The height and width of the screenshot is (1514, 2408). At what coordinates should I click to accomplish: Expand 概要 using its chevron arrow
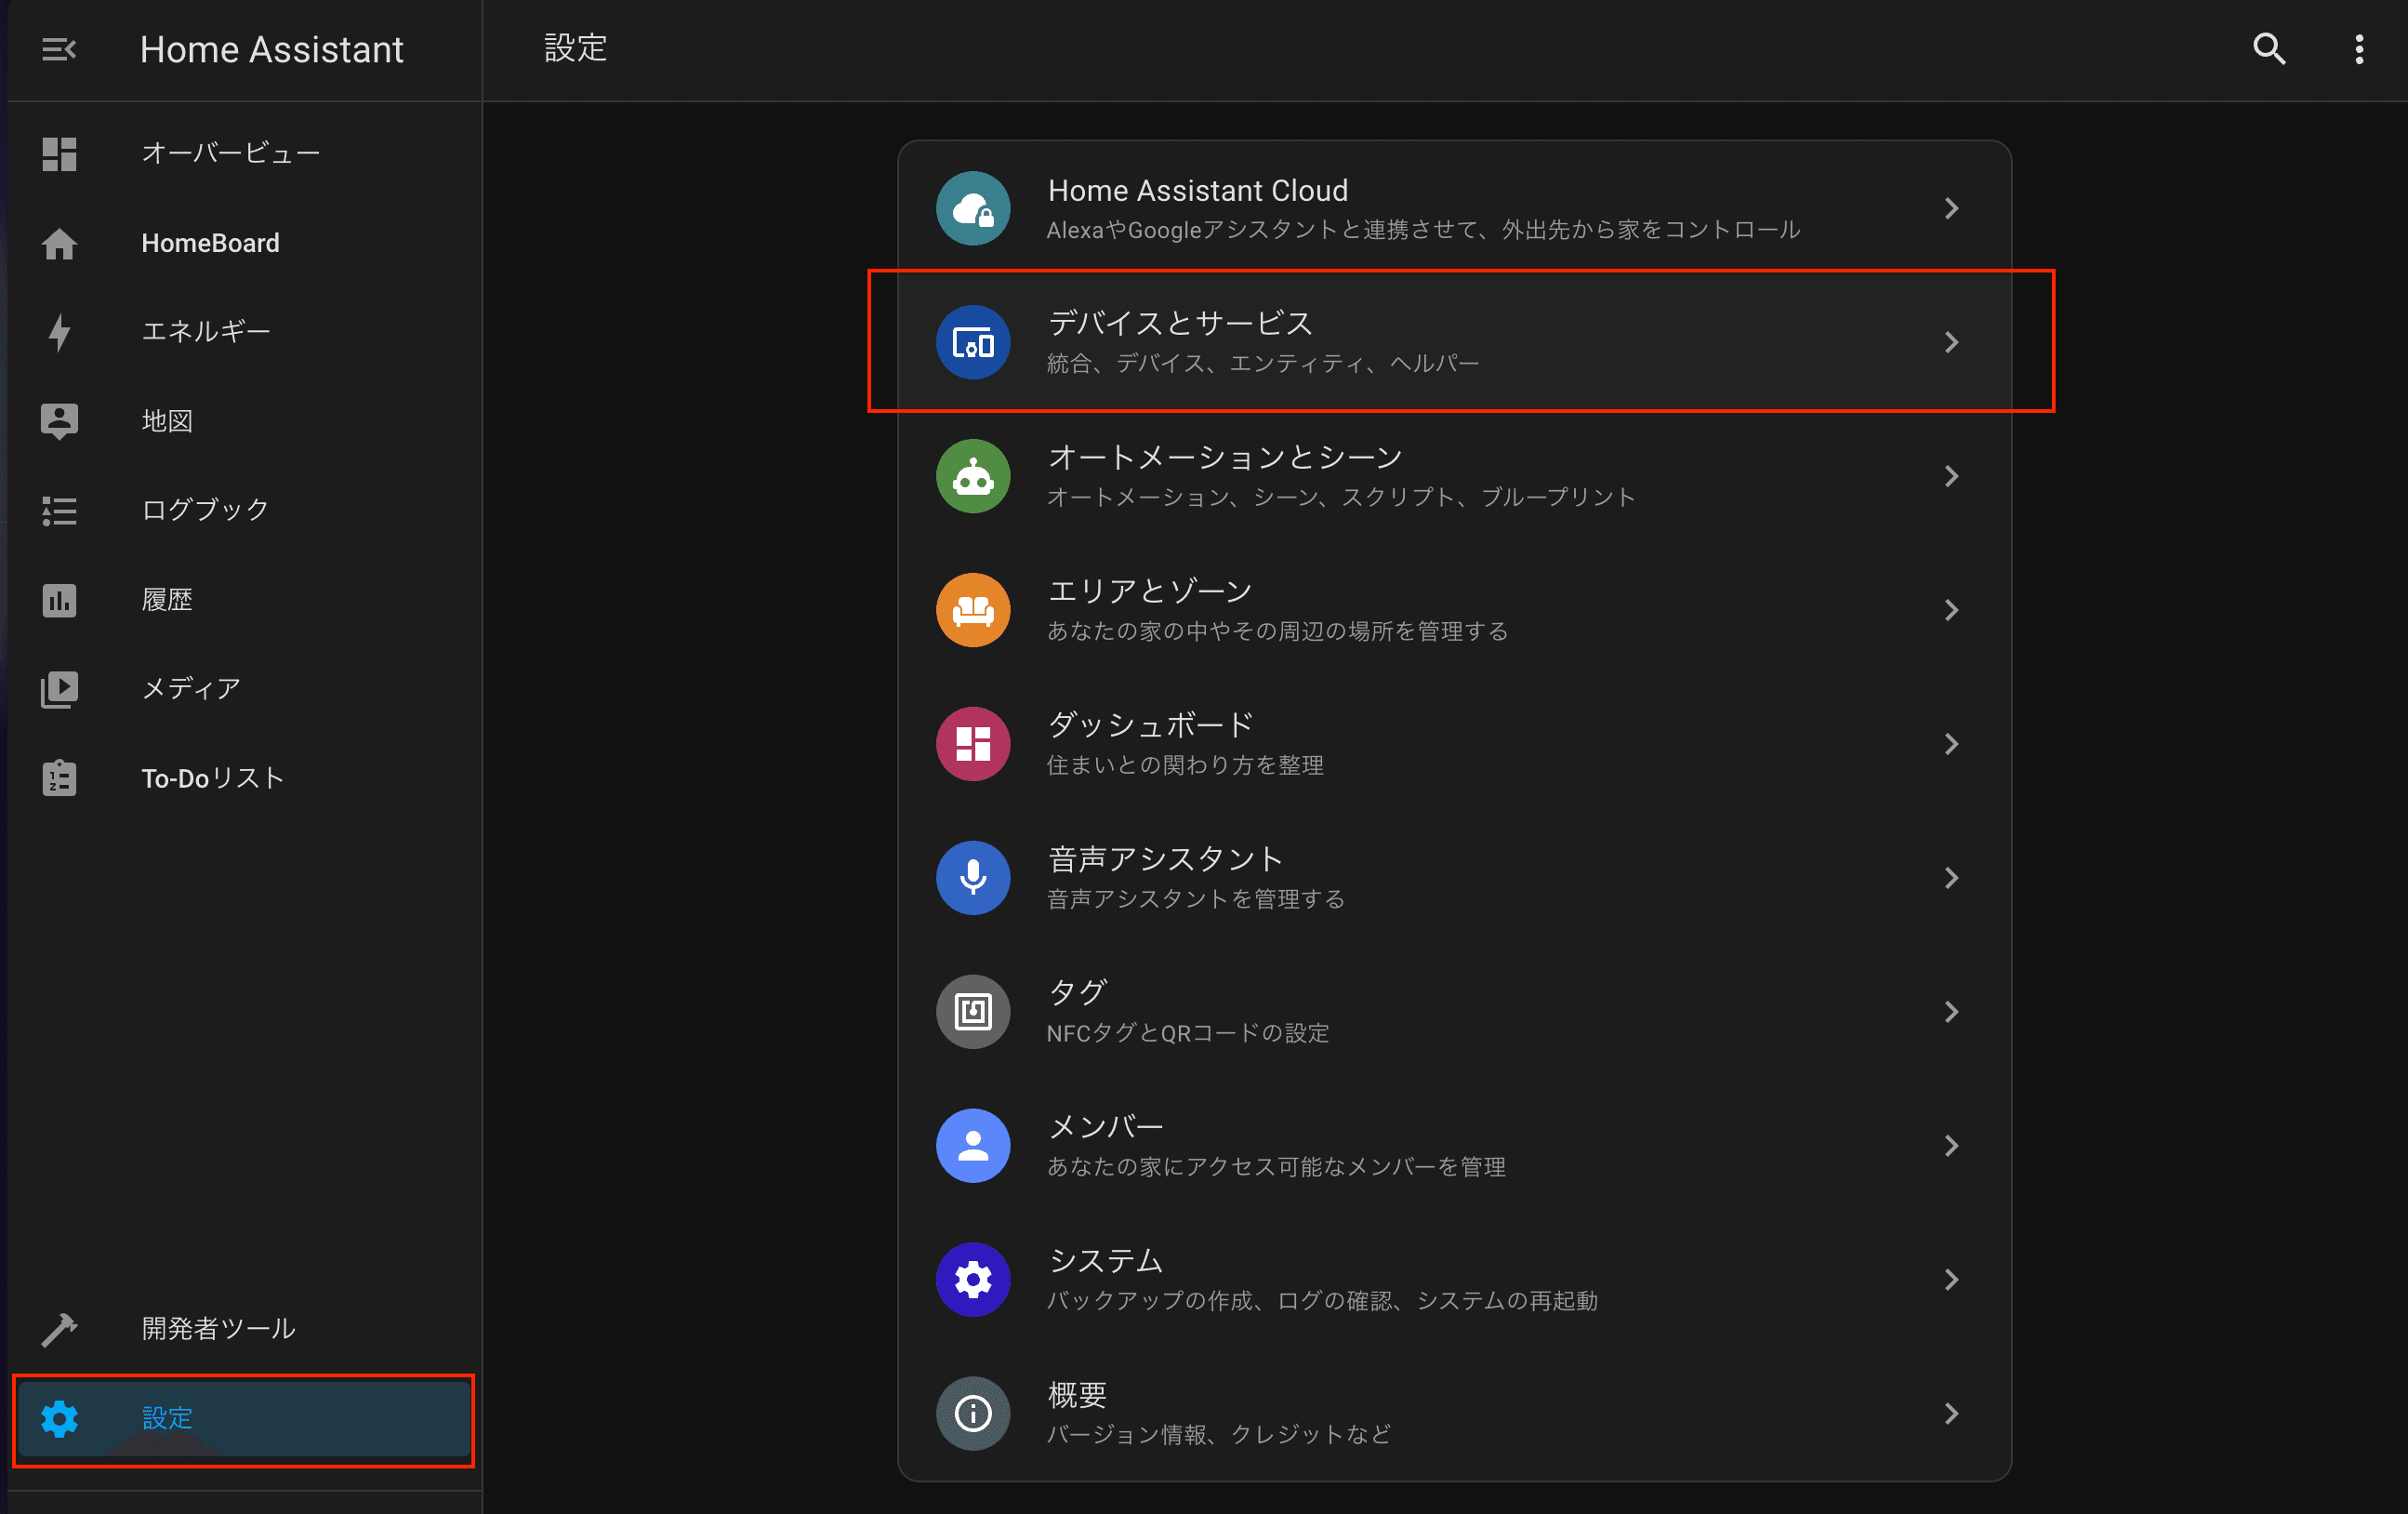1951,1413
